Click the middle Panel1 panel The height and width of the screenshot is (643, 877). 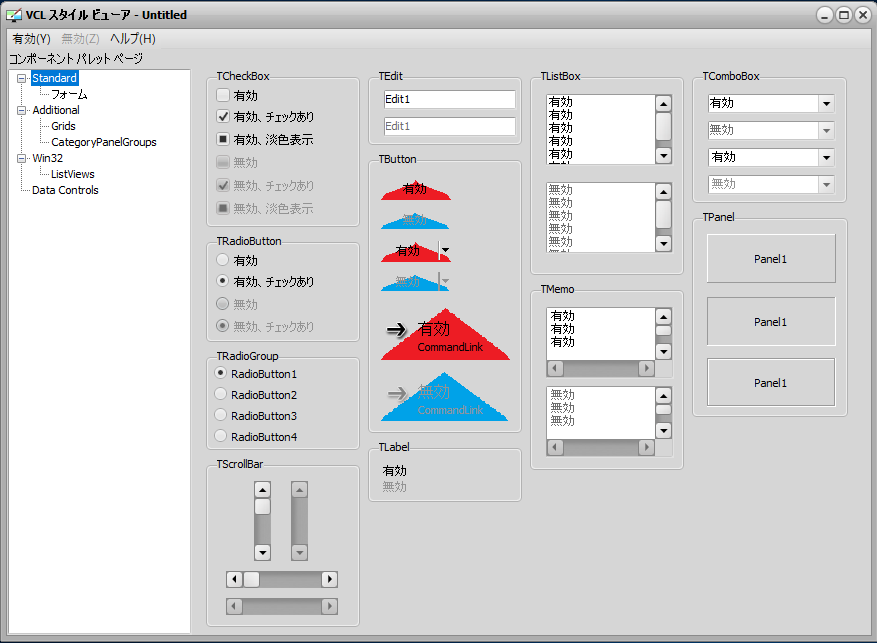pos(771,322)
